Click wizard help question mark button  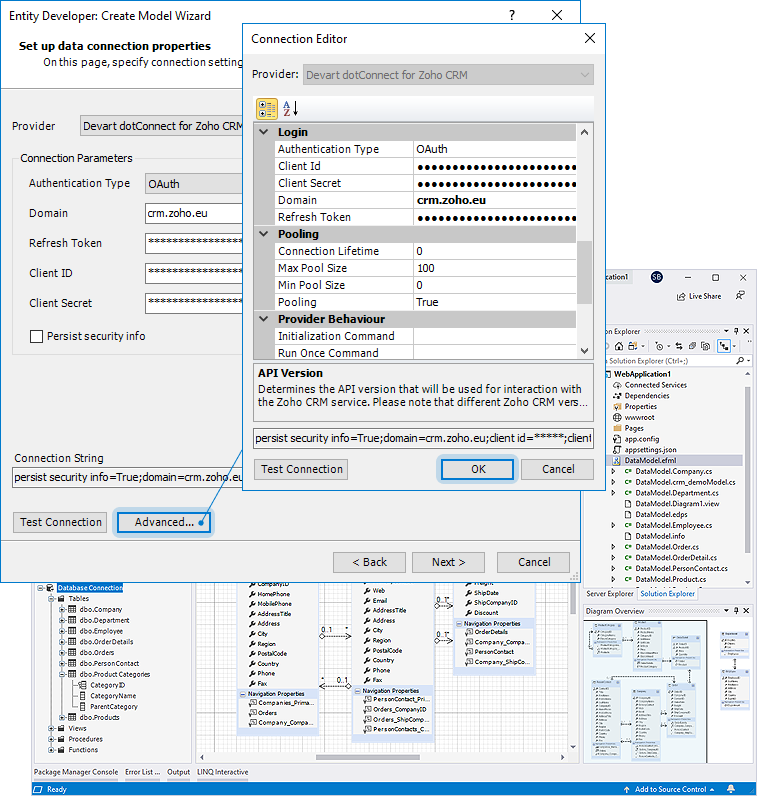pos(512,15)
